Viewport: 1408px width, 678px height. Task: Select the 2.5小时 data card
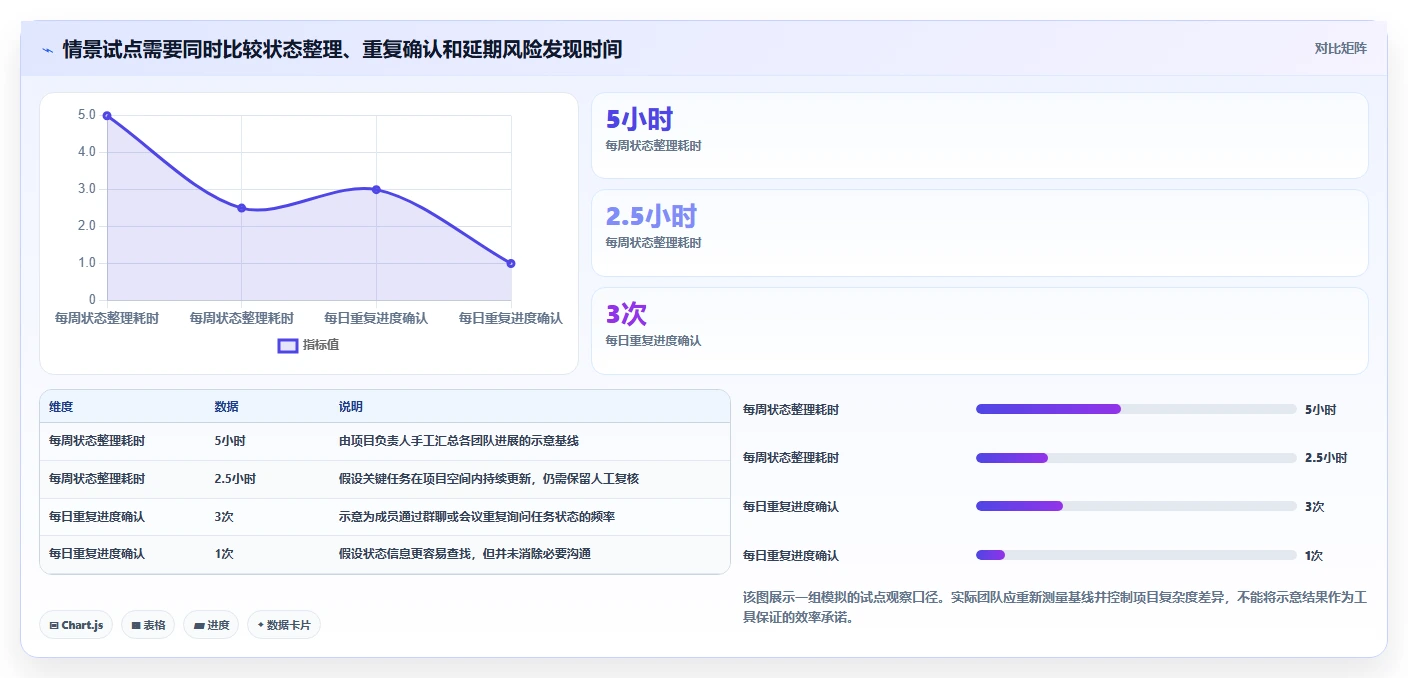[980, 233]
